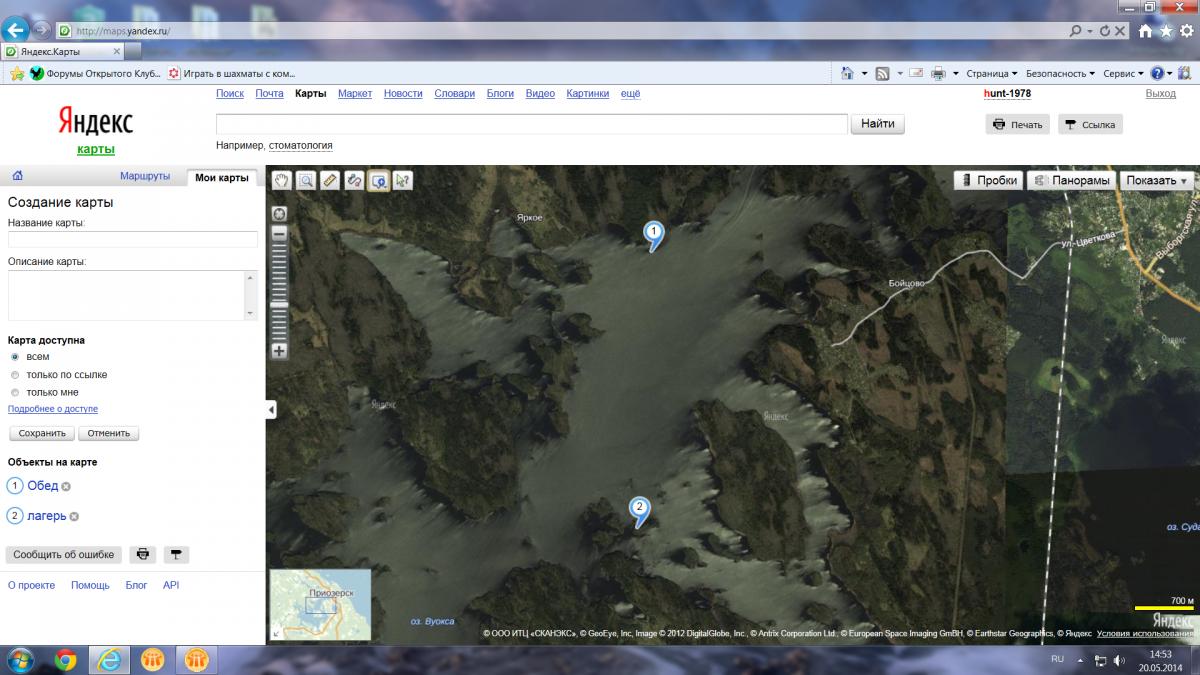Click the map zoom out minus button

(x=279, y=233)
